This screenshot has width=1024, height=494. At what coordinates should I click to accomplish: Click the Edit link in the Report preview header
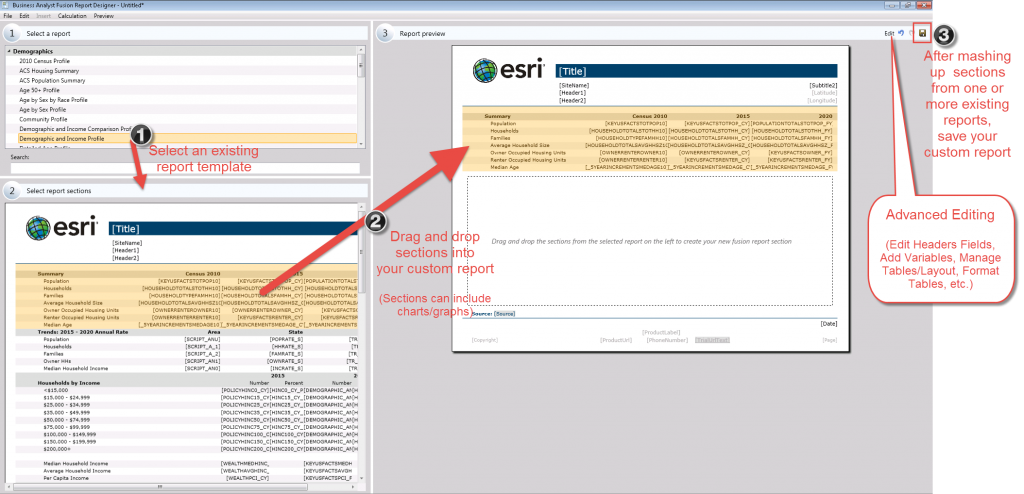889,33
